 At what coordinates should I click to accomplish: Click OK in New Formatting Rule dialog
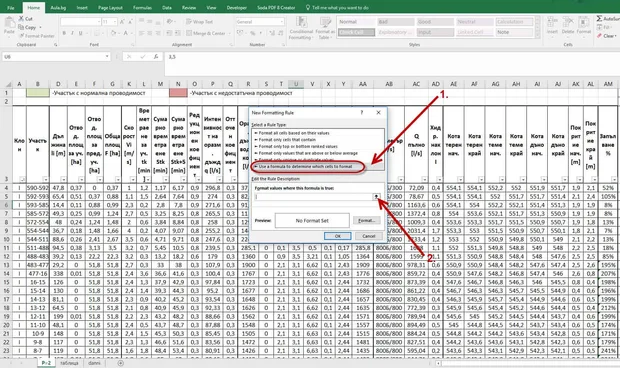(x=337, y=236)
